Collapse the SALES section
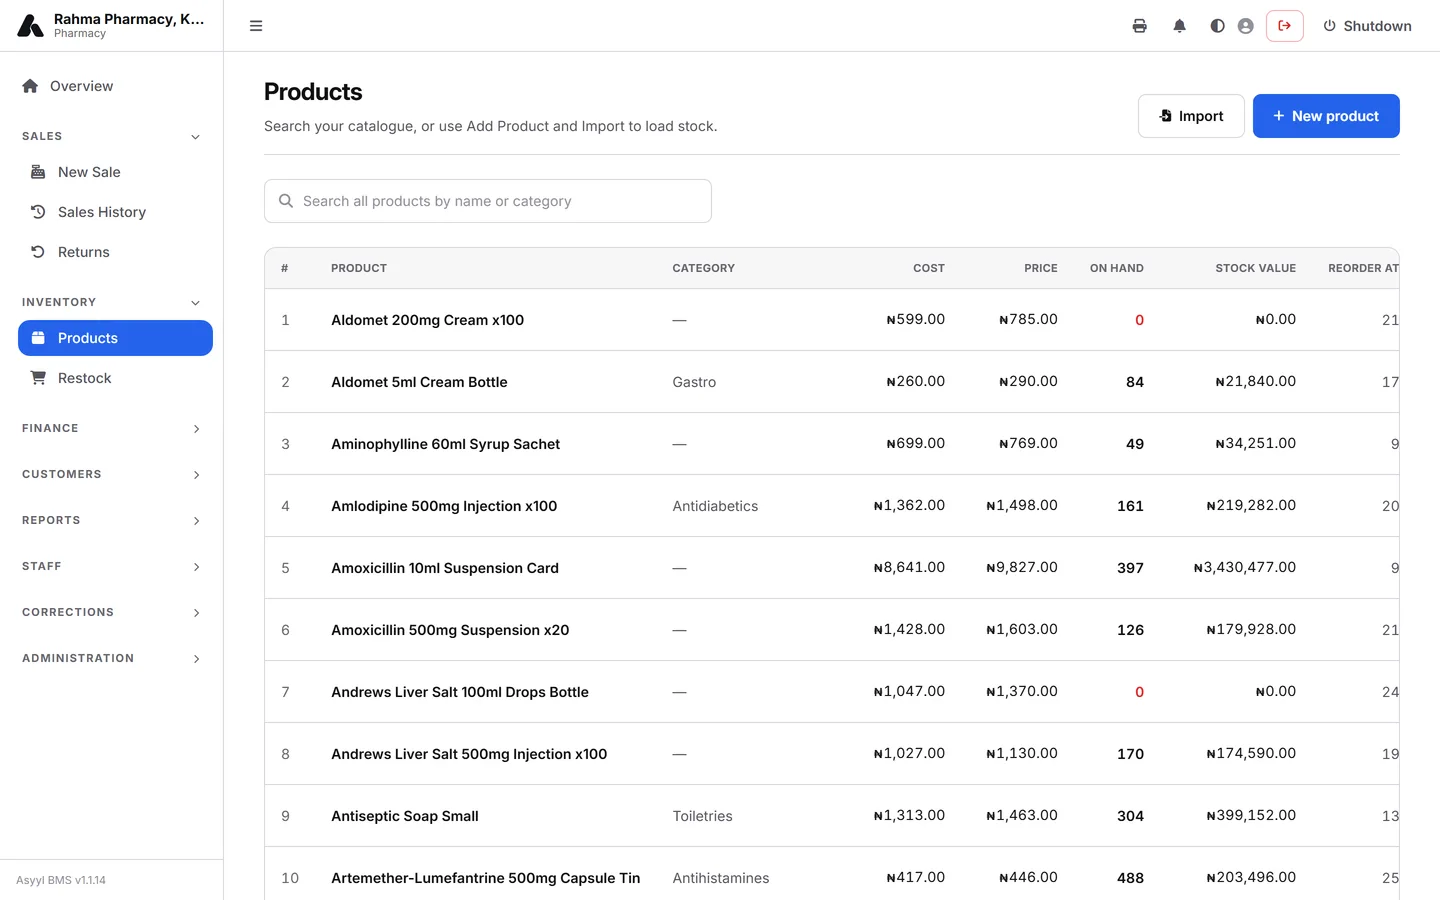1440x900 pixels. pos(111,136)
